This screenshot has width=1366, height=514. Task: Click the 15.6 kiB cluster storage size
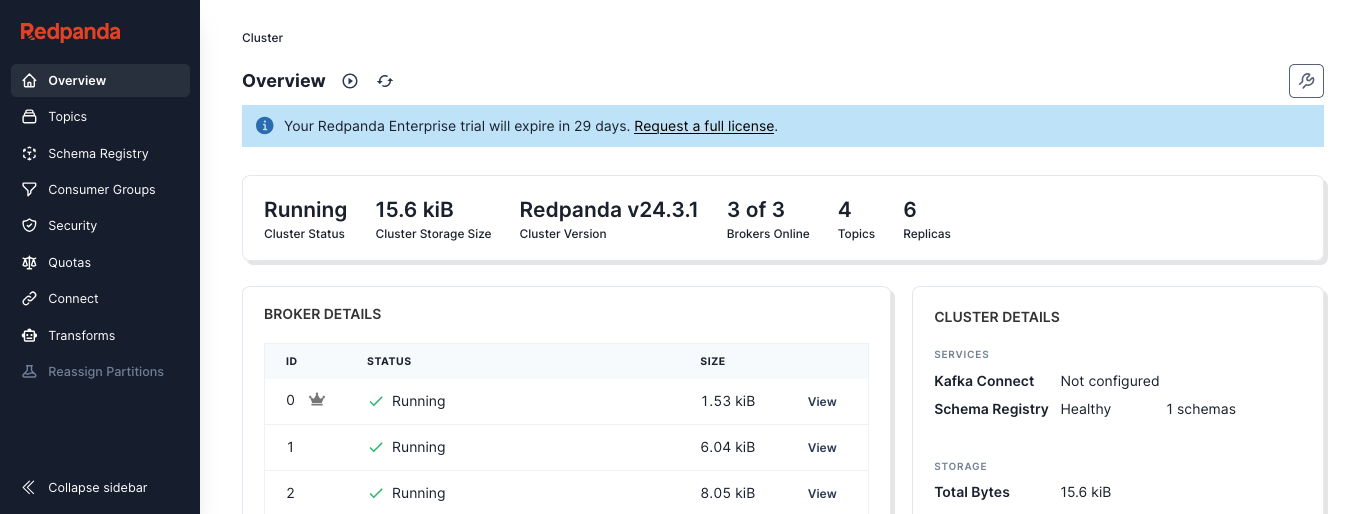pyautogui.click(x=414, y=210)
